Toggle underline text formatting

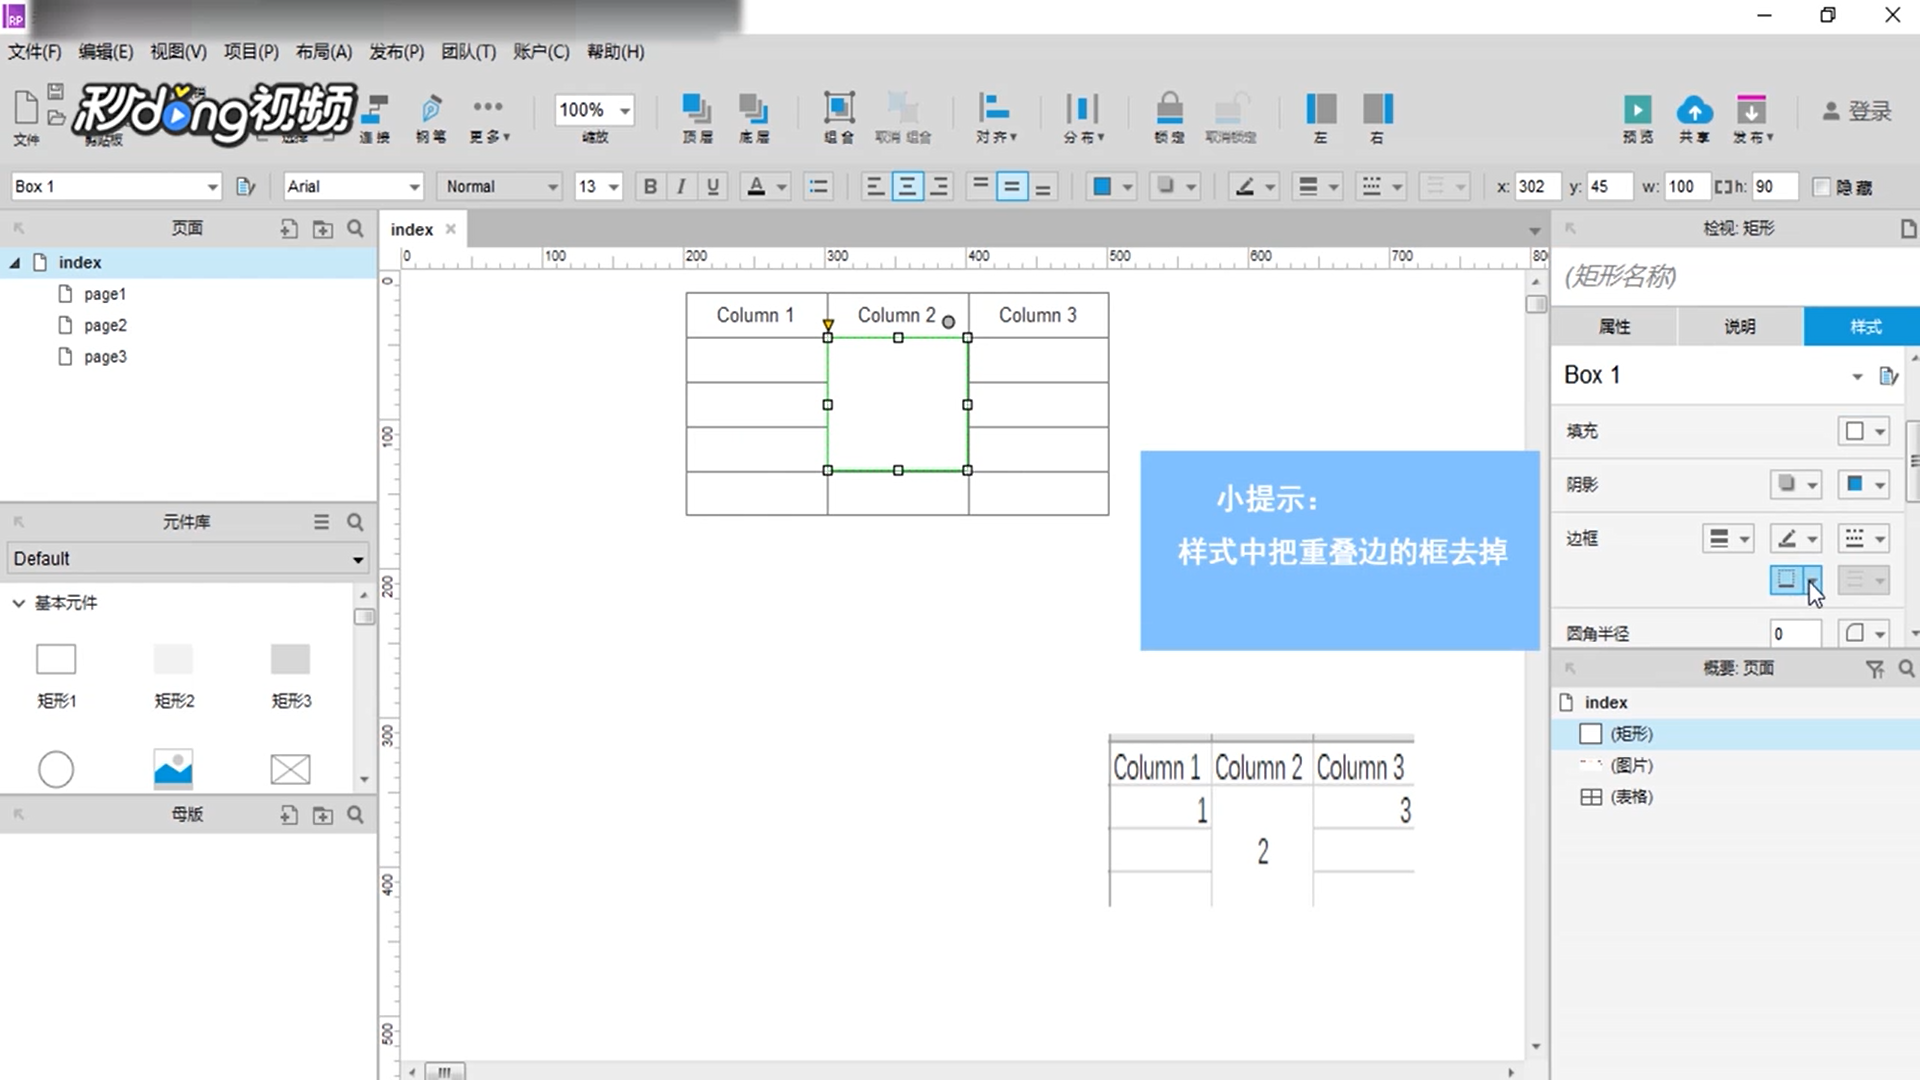[712, 186]
